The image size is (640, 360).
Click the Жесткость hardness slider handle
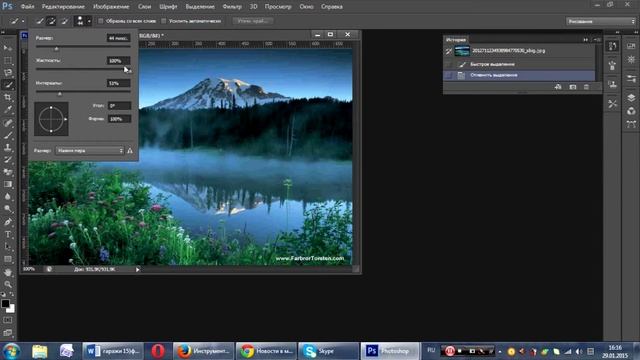129,71
